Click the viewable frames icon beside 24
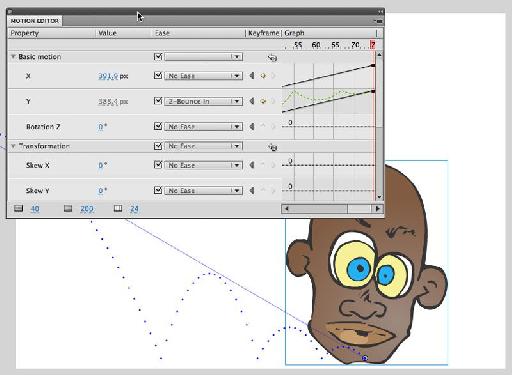The width and height of the screenshot is (512, 375). (x=118, y=209)
